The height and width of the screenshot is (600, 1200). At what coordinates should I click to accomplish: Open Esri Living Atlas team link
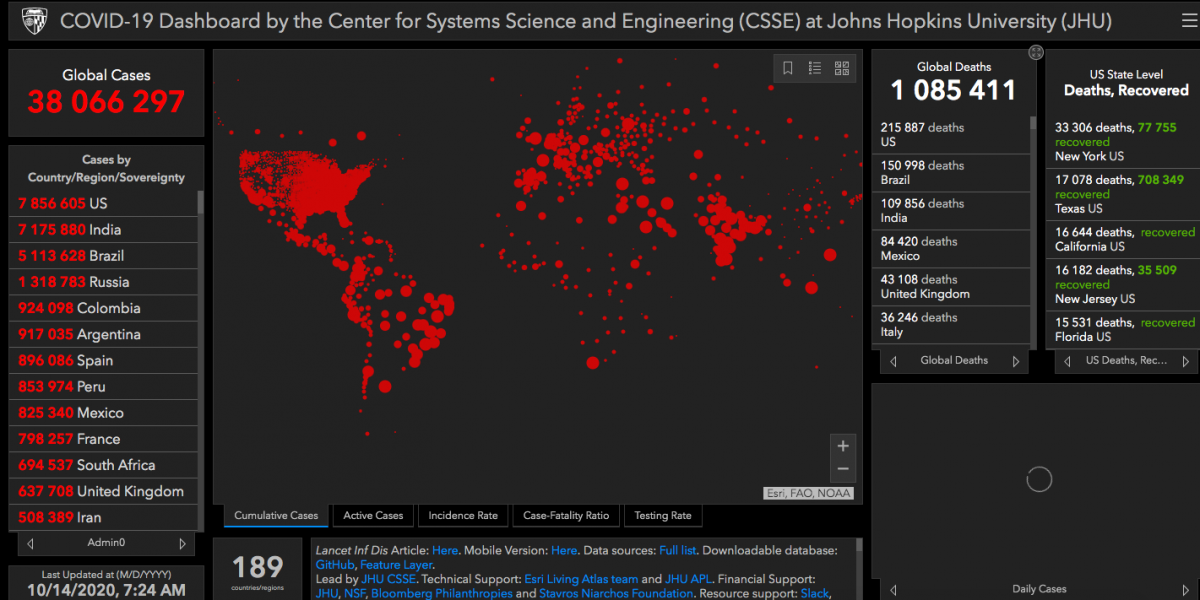click(581, 579)
